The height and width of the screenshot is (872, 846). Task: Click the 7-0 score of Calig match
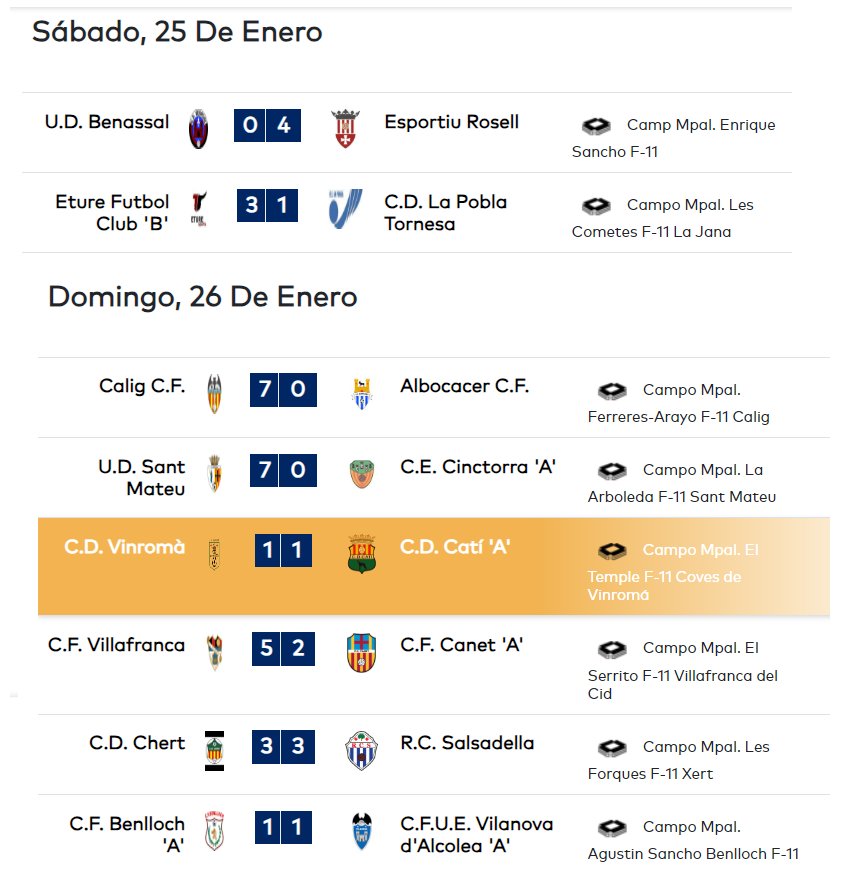[283, 390]
